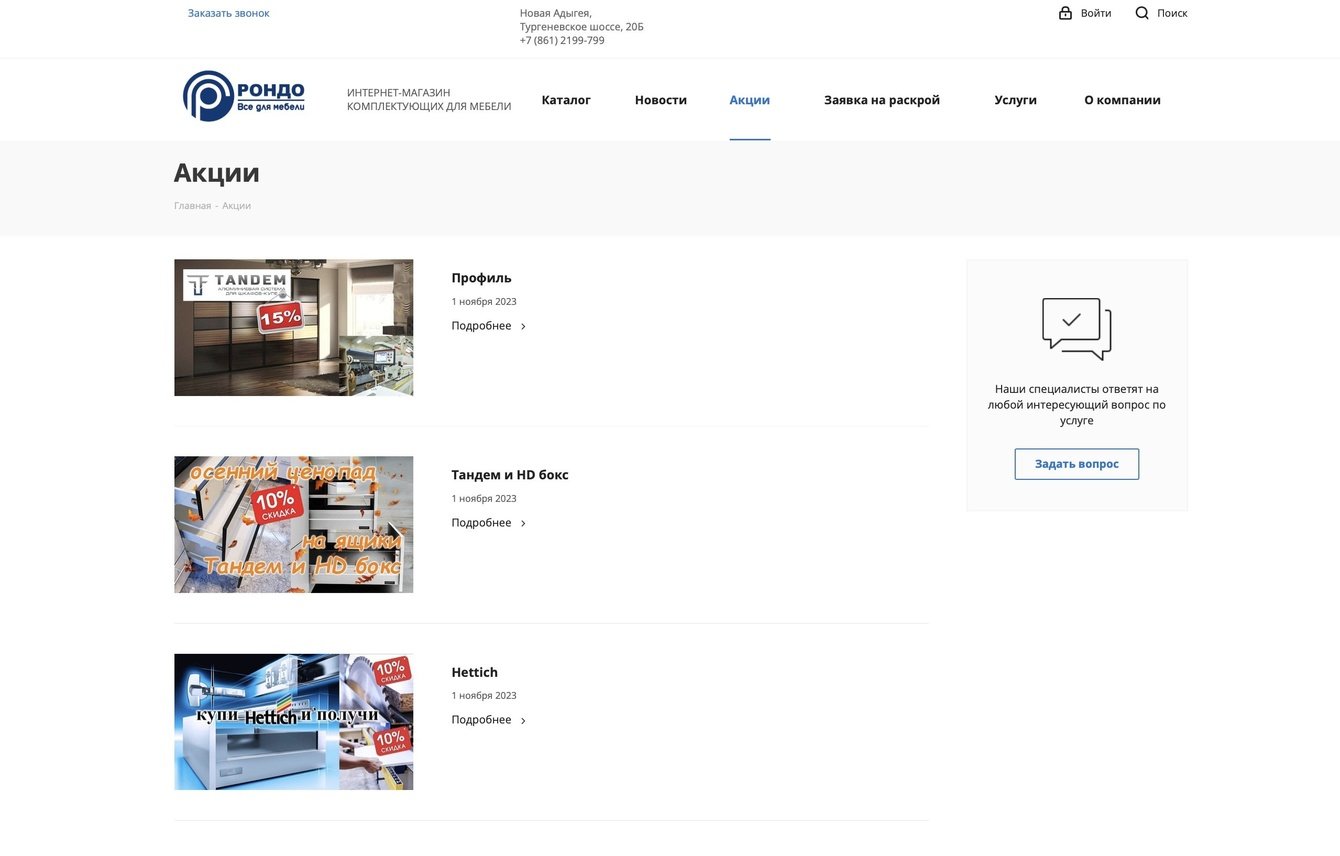Viewport: 1340px width, 856px height.
Task: Open the Тандем и HD бокс promotion title
Action: [x=510, y=475]
